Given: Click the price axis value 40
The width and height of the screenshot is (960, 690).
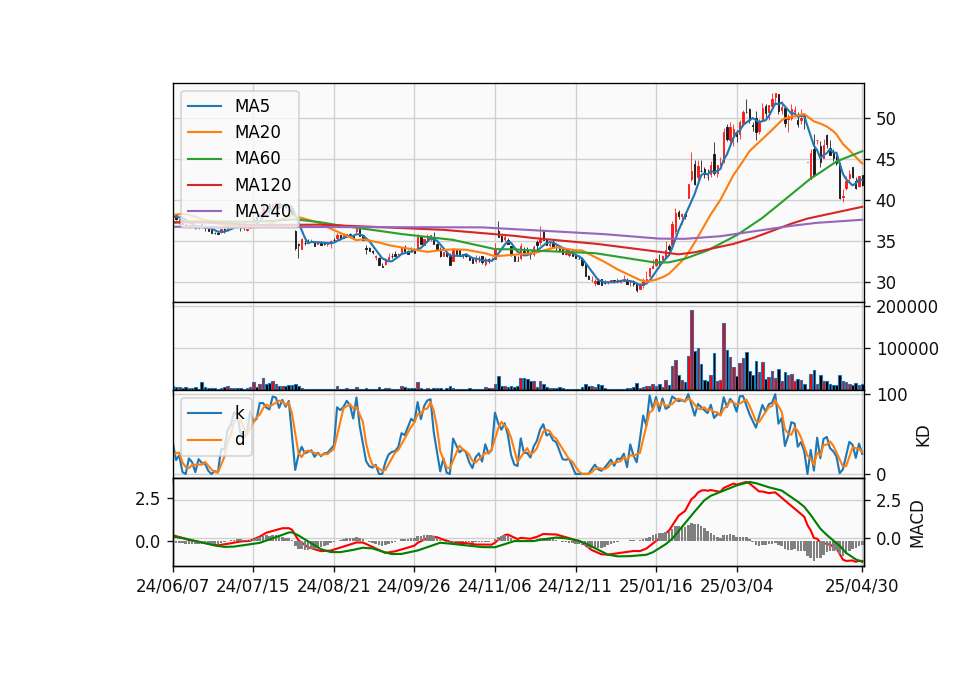Looking at the screenshot, I should pos(885,201).
